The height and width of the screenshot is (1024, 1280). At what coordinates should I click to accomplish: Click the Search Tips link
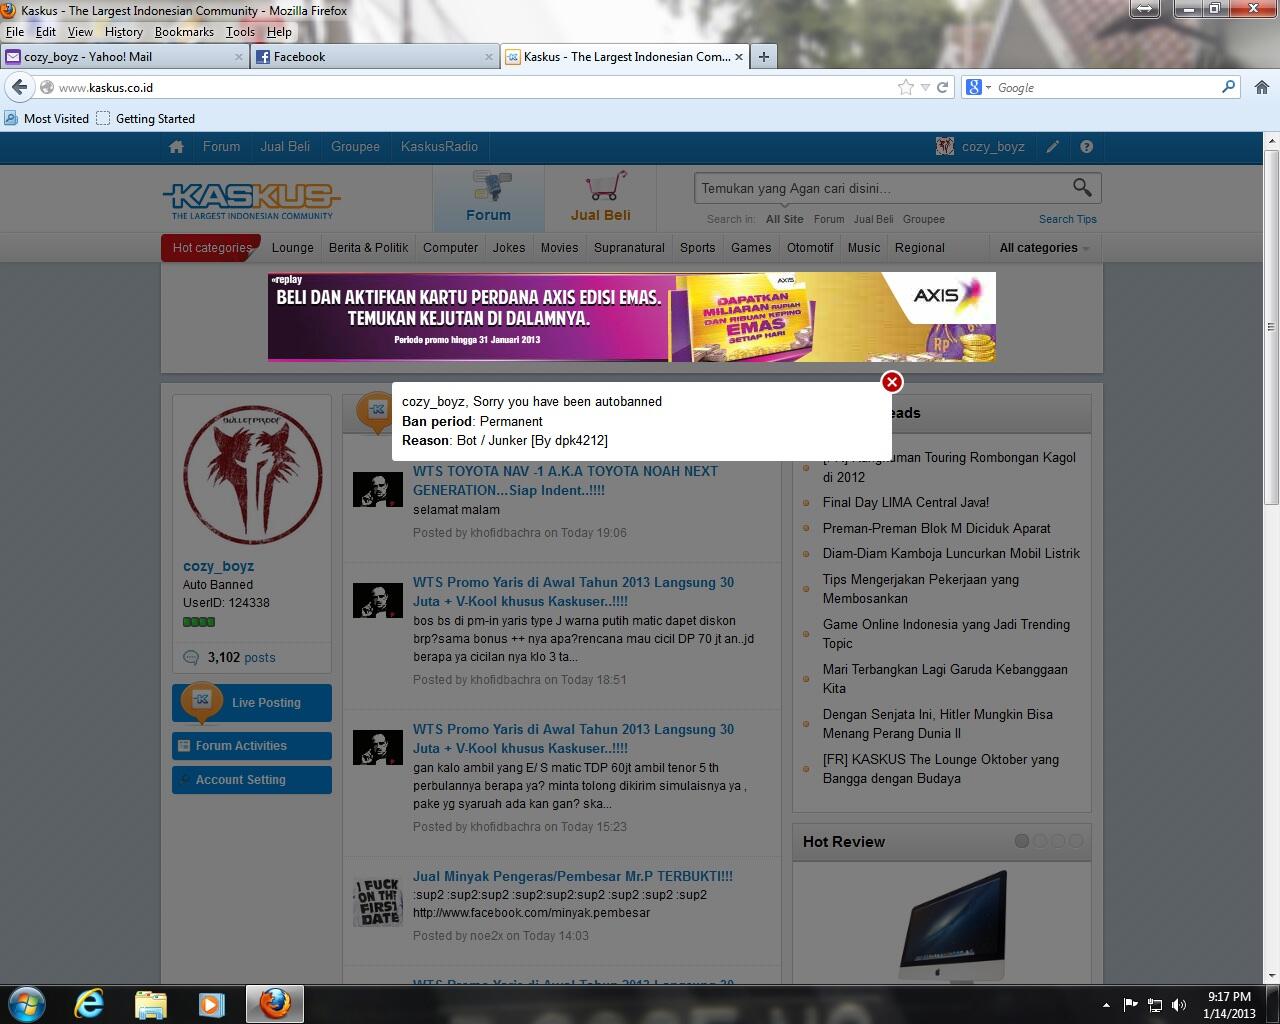tap(1067, 219)
